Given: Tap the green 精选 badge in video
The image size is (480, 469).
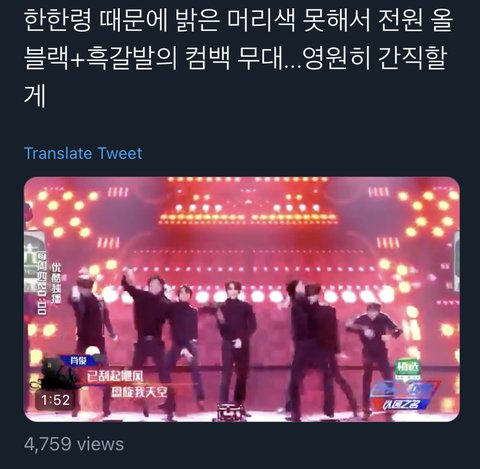Looking at the screenshot, I should coord(407,369).
